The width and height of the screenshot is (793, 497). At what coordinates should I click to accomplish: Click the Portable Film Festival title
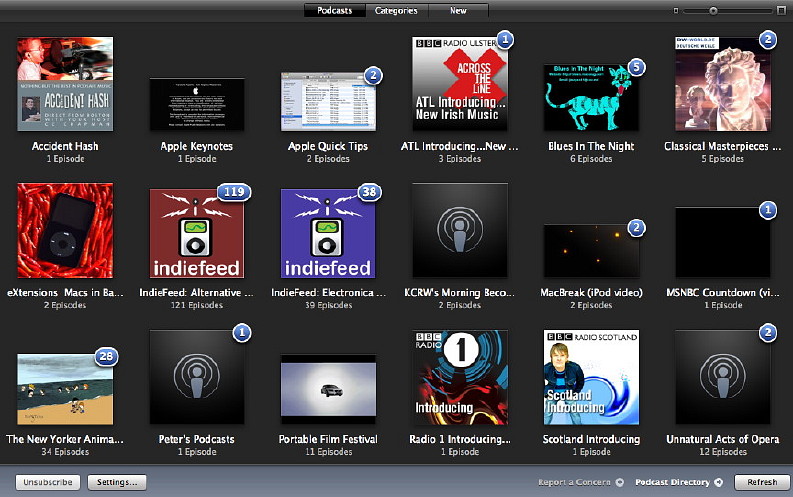click(x=328, y=439)
